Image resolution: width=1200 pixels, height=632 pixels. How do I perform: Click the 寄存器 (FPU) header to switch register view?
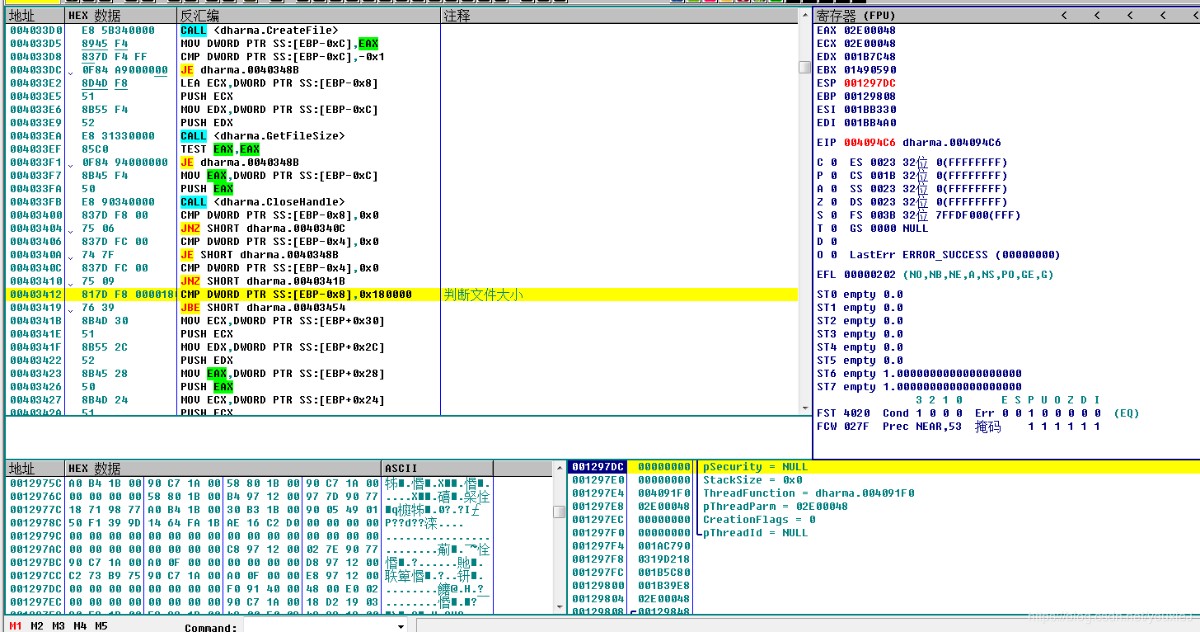coord(856,16)
